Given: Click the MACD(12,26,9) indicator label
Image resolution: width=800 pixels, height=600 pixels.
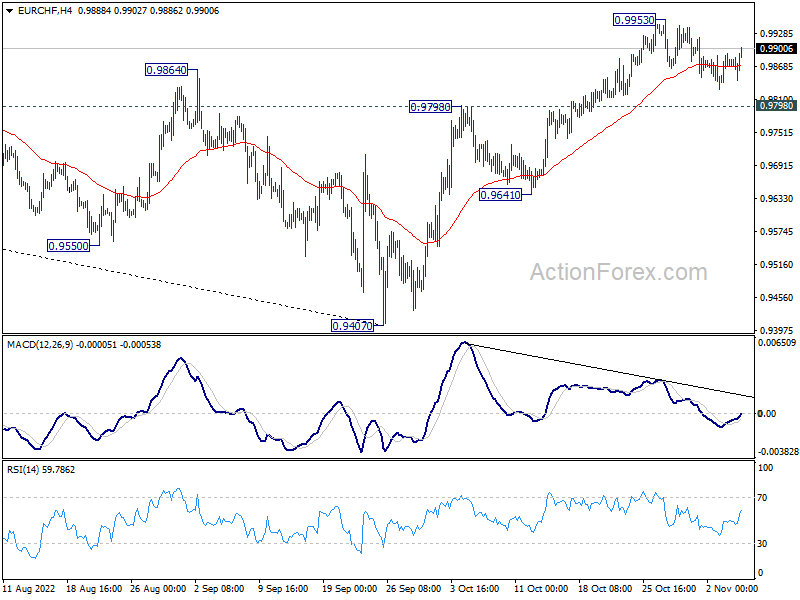Looking at the screenshot, I should (40, 345).
